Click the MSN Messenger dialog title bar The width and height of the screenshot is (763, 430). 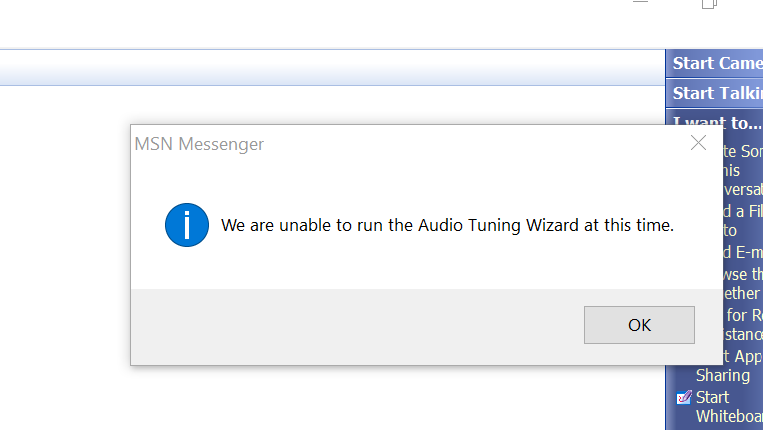pyautogui.click(x=400, y=143)
